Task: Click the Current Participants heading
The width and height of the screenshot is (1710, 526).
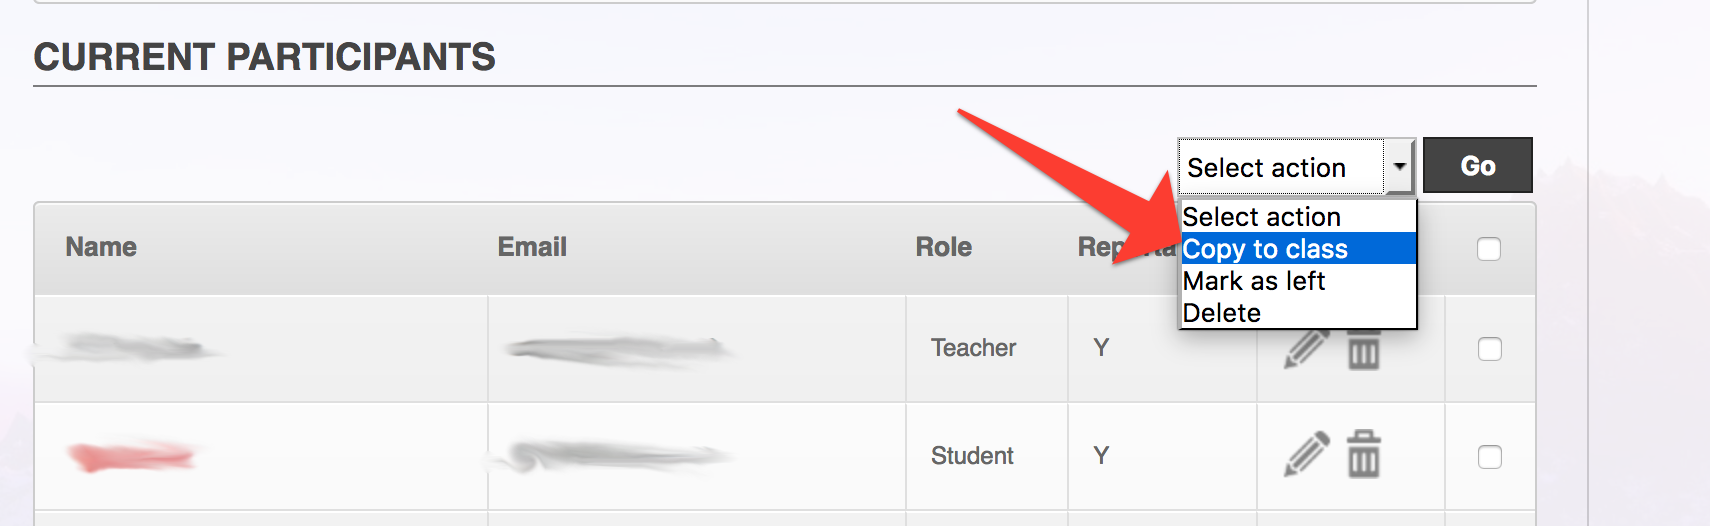Action: click(265, 57)
